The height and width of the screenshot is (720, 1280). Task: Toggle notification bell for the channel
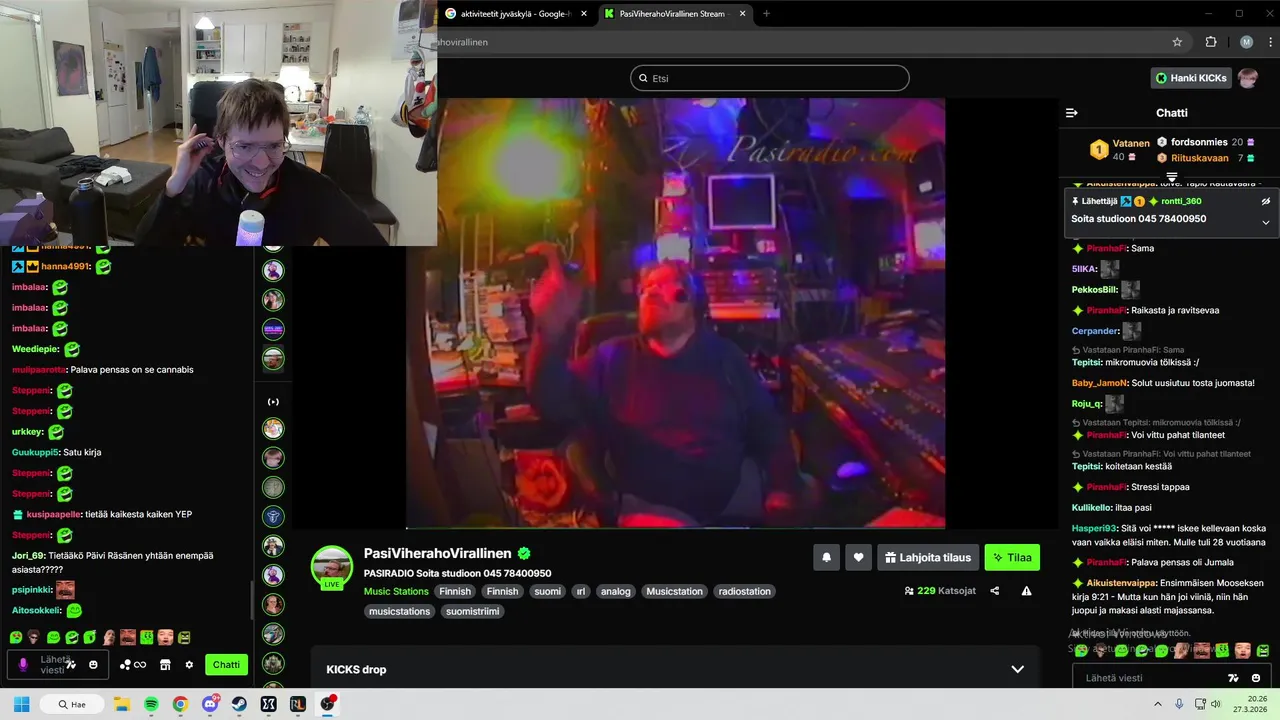pyautogui.click(x=826, y=558)
